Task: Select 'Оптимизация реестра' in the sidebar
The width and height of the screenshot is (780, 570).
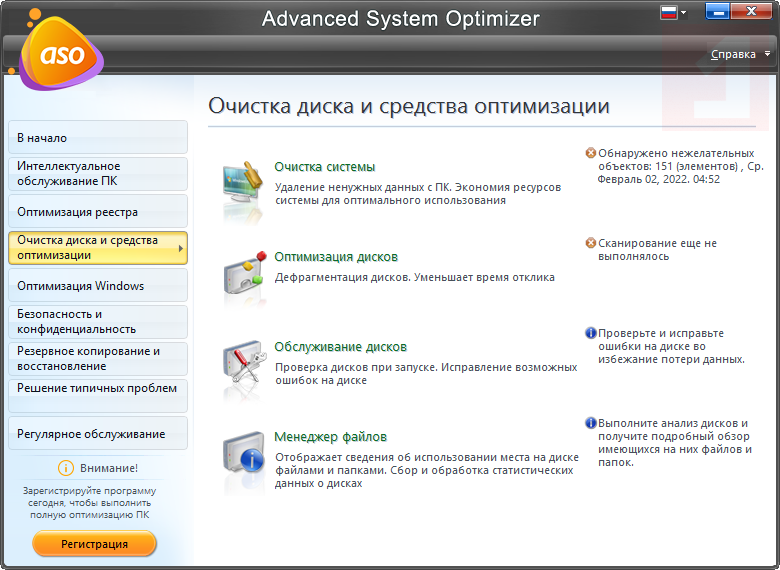Action: click(98, 211)
